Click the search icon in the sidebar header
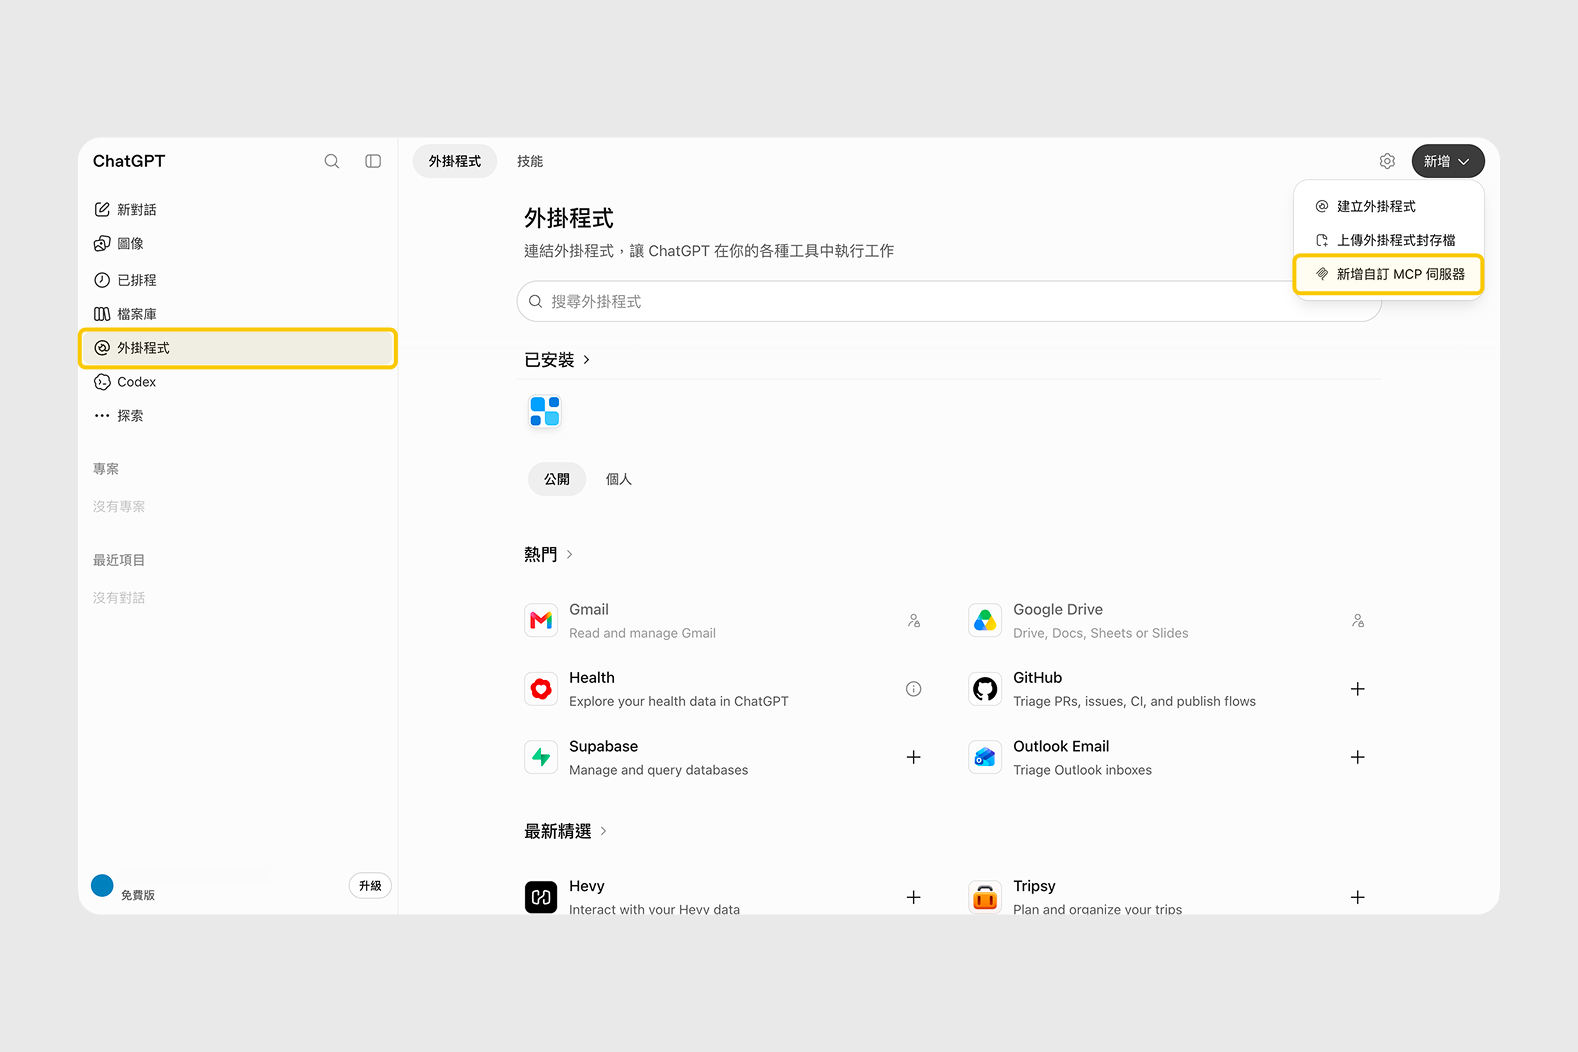Viewport: 1578px width, 1052px height. click(x=332, y=161)
